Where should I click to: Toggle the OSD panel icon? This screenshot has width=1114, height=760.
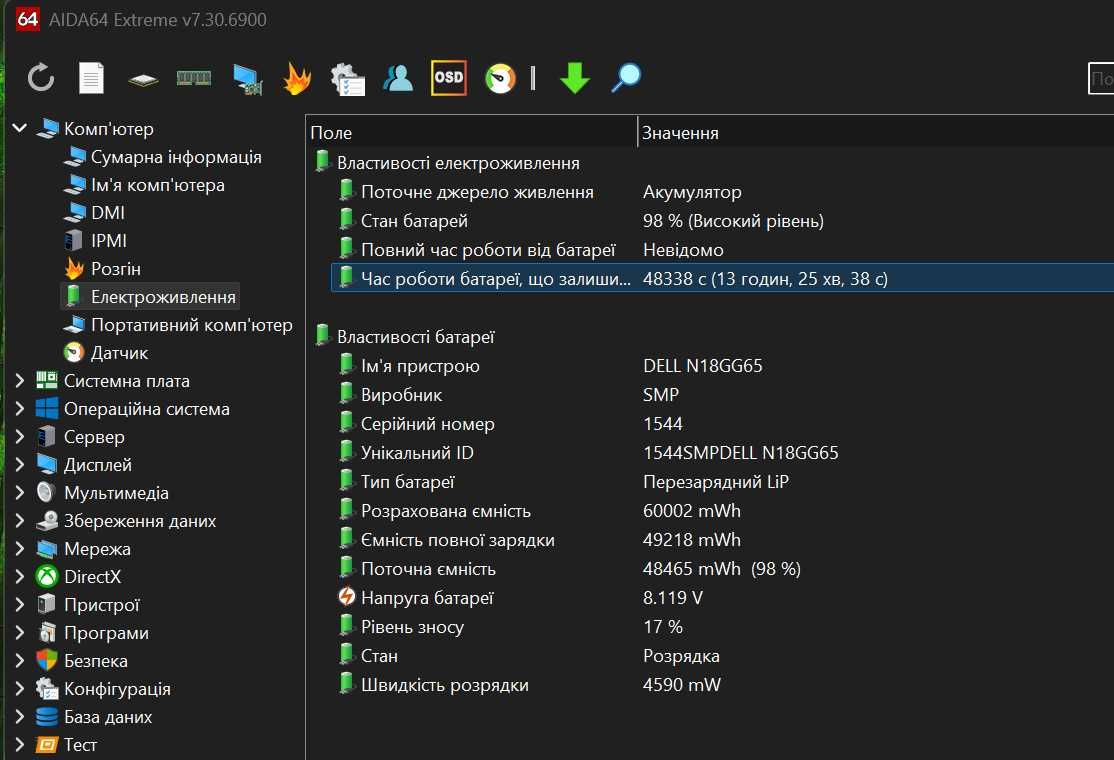449,77
